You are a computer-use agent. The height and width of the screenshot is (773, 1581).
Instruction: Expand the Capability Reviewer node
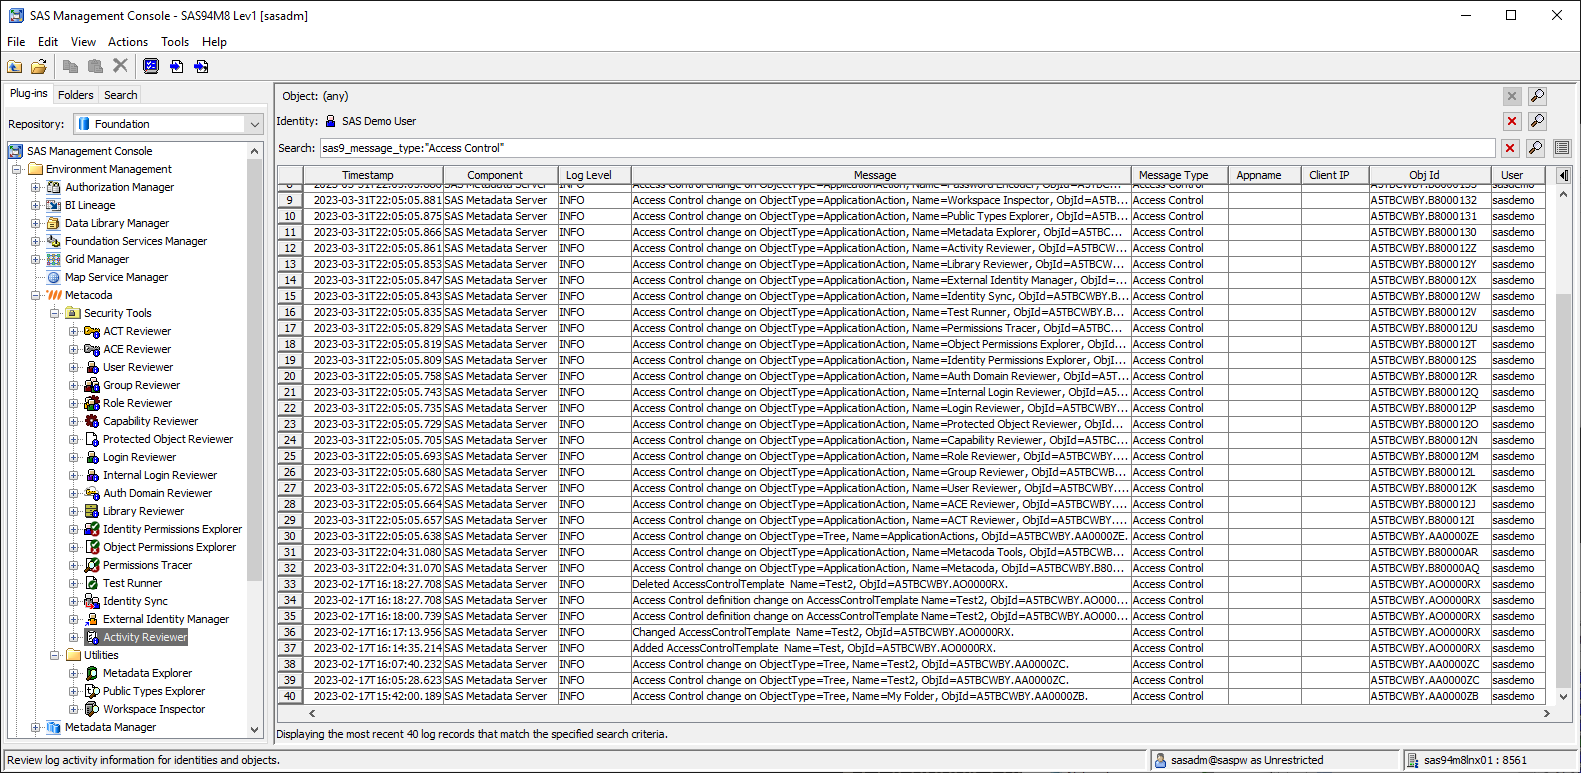coord(74,421)
